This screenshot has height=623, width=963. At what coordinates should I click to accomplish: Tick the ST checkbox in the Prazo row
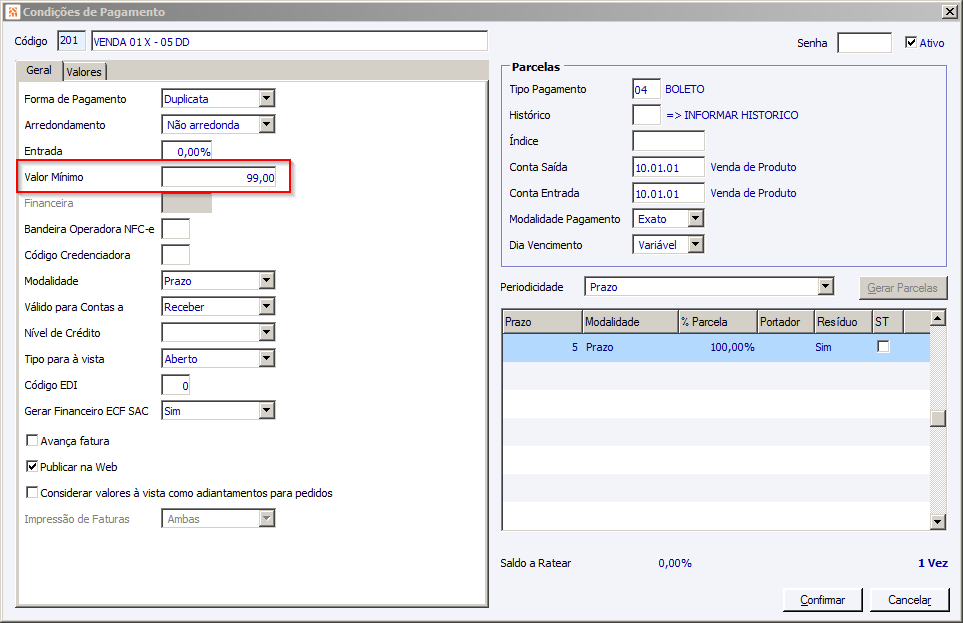click(x=883, y=347)
